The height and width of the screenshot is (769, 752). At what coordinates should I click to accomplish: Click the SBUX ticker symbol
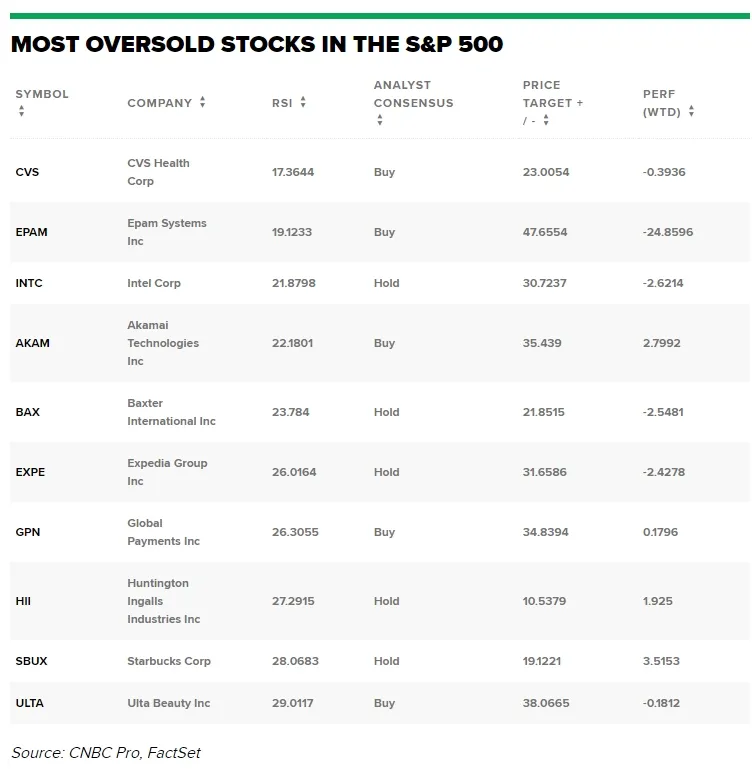click(31, 661)
